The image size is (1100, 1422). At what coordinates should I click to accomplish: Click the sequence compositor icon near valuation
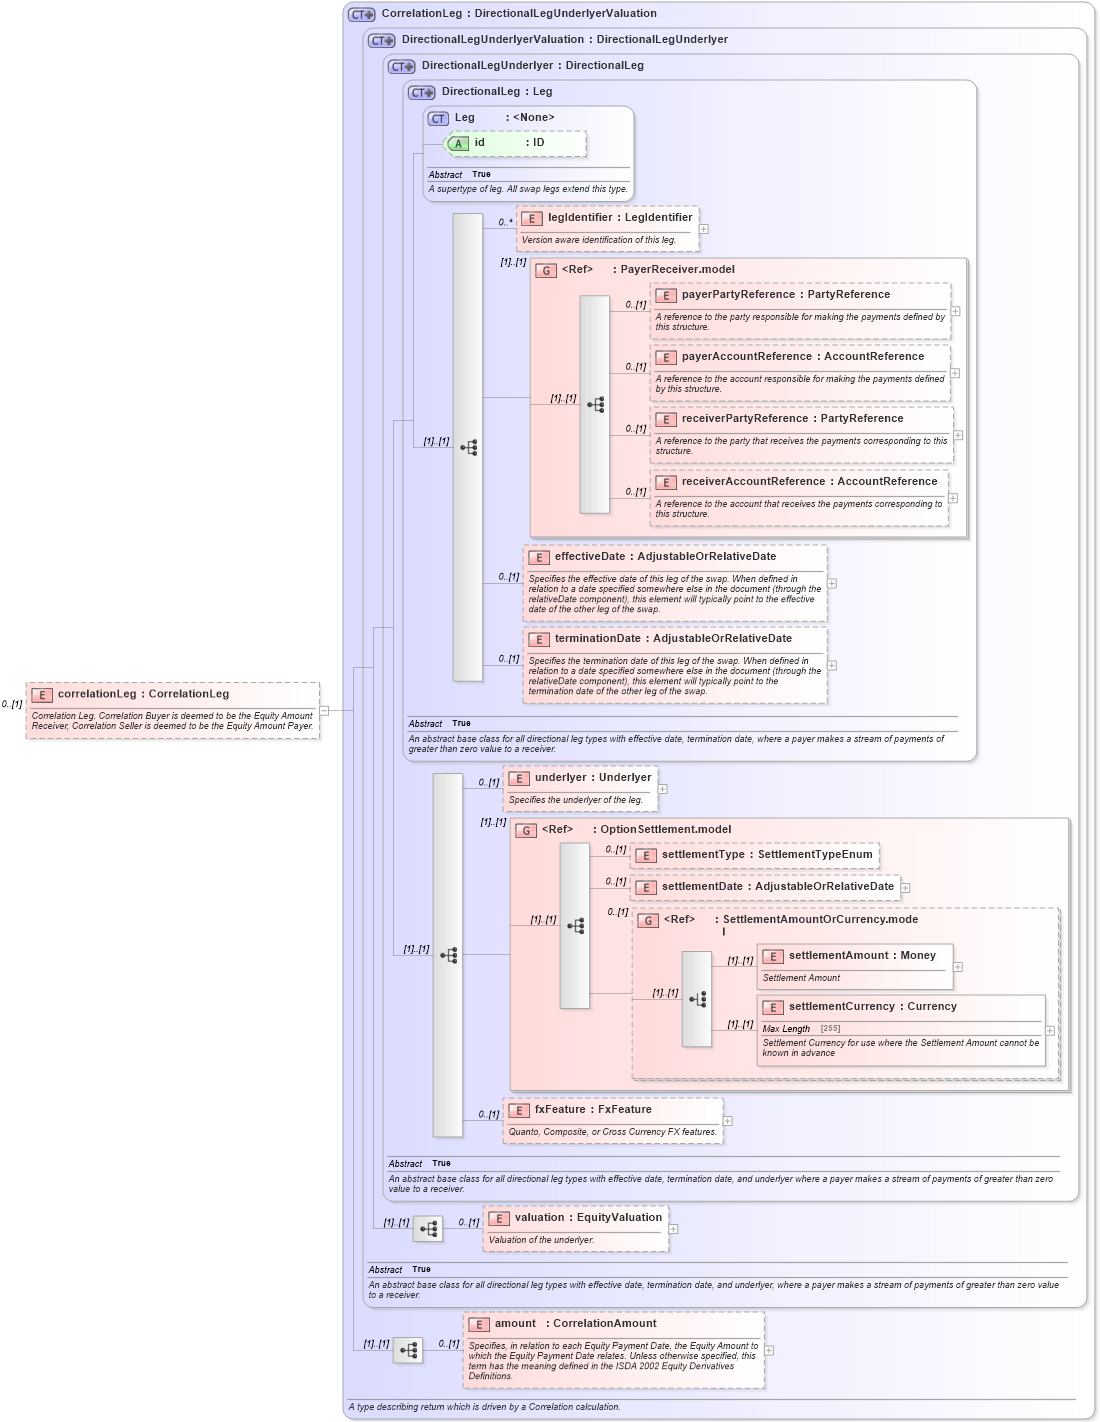click(x=427, y=1229)
